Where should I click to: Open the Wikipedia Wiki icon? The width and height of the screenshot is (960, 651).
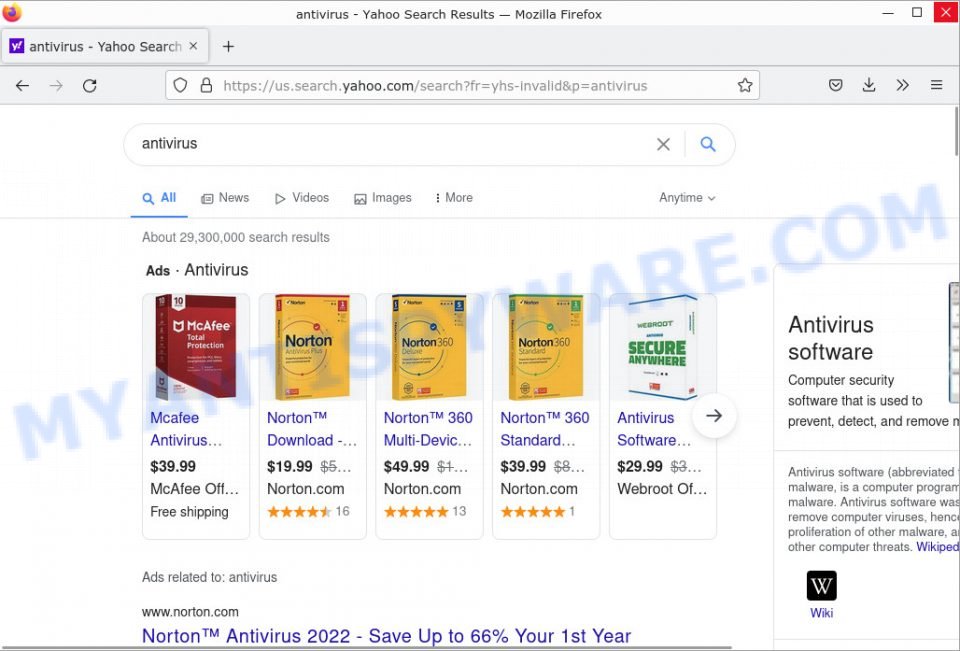pyautogui.click(x=822, y=585)
